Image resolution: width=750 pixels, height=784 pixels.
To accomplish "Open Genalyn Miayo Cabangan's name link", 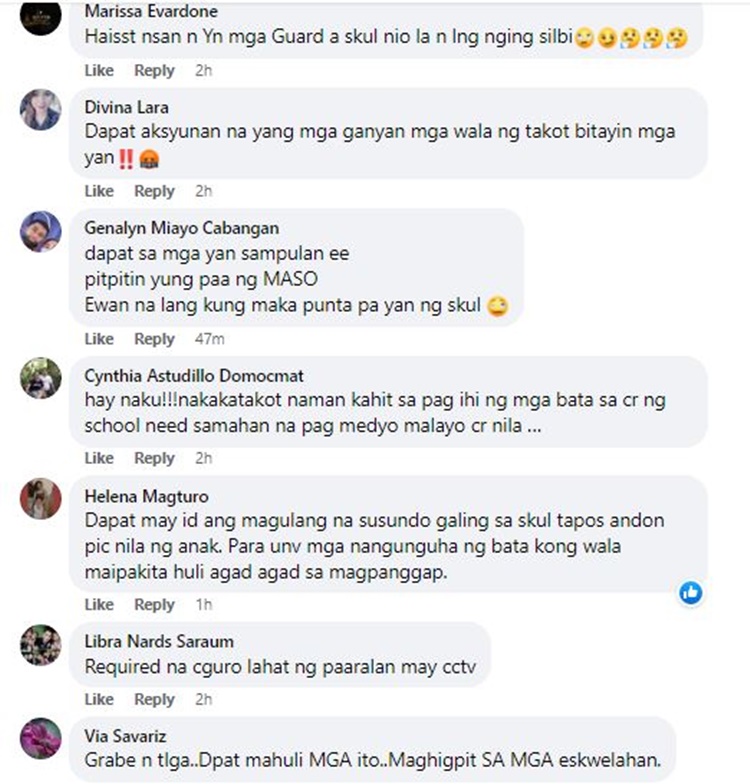I will (182, 228).
